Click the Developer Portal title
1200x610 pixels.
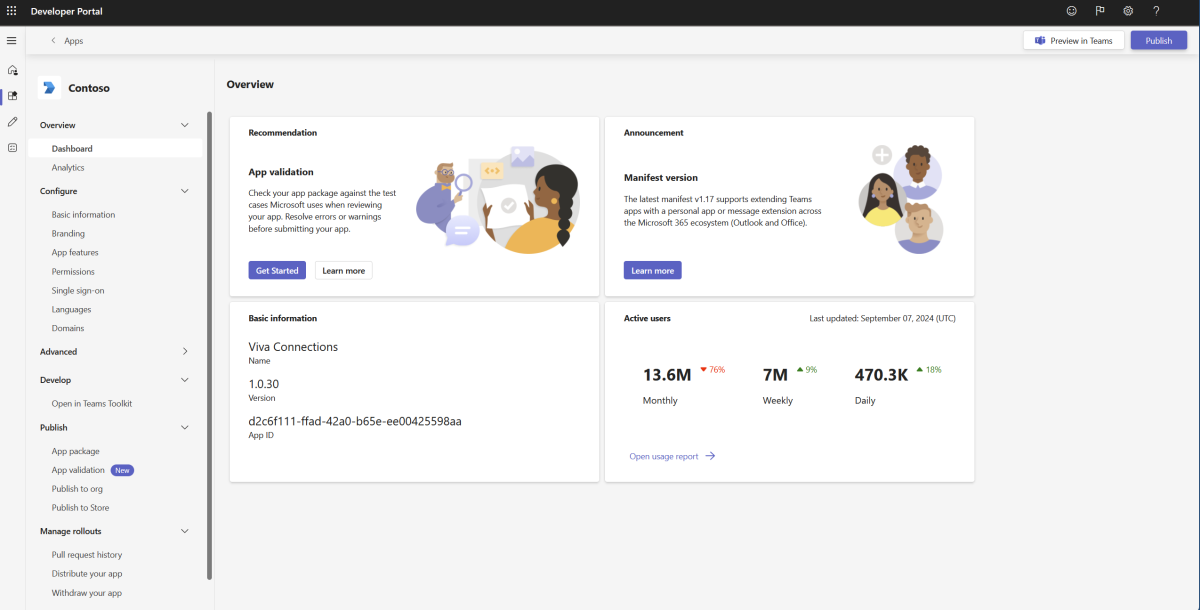coord(67,12)
